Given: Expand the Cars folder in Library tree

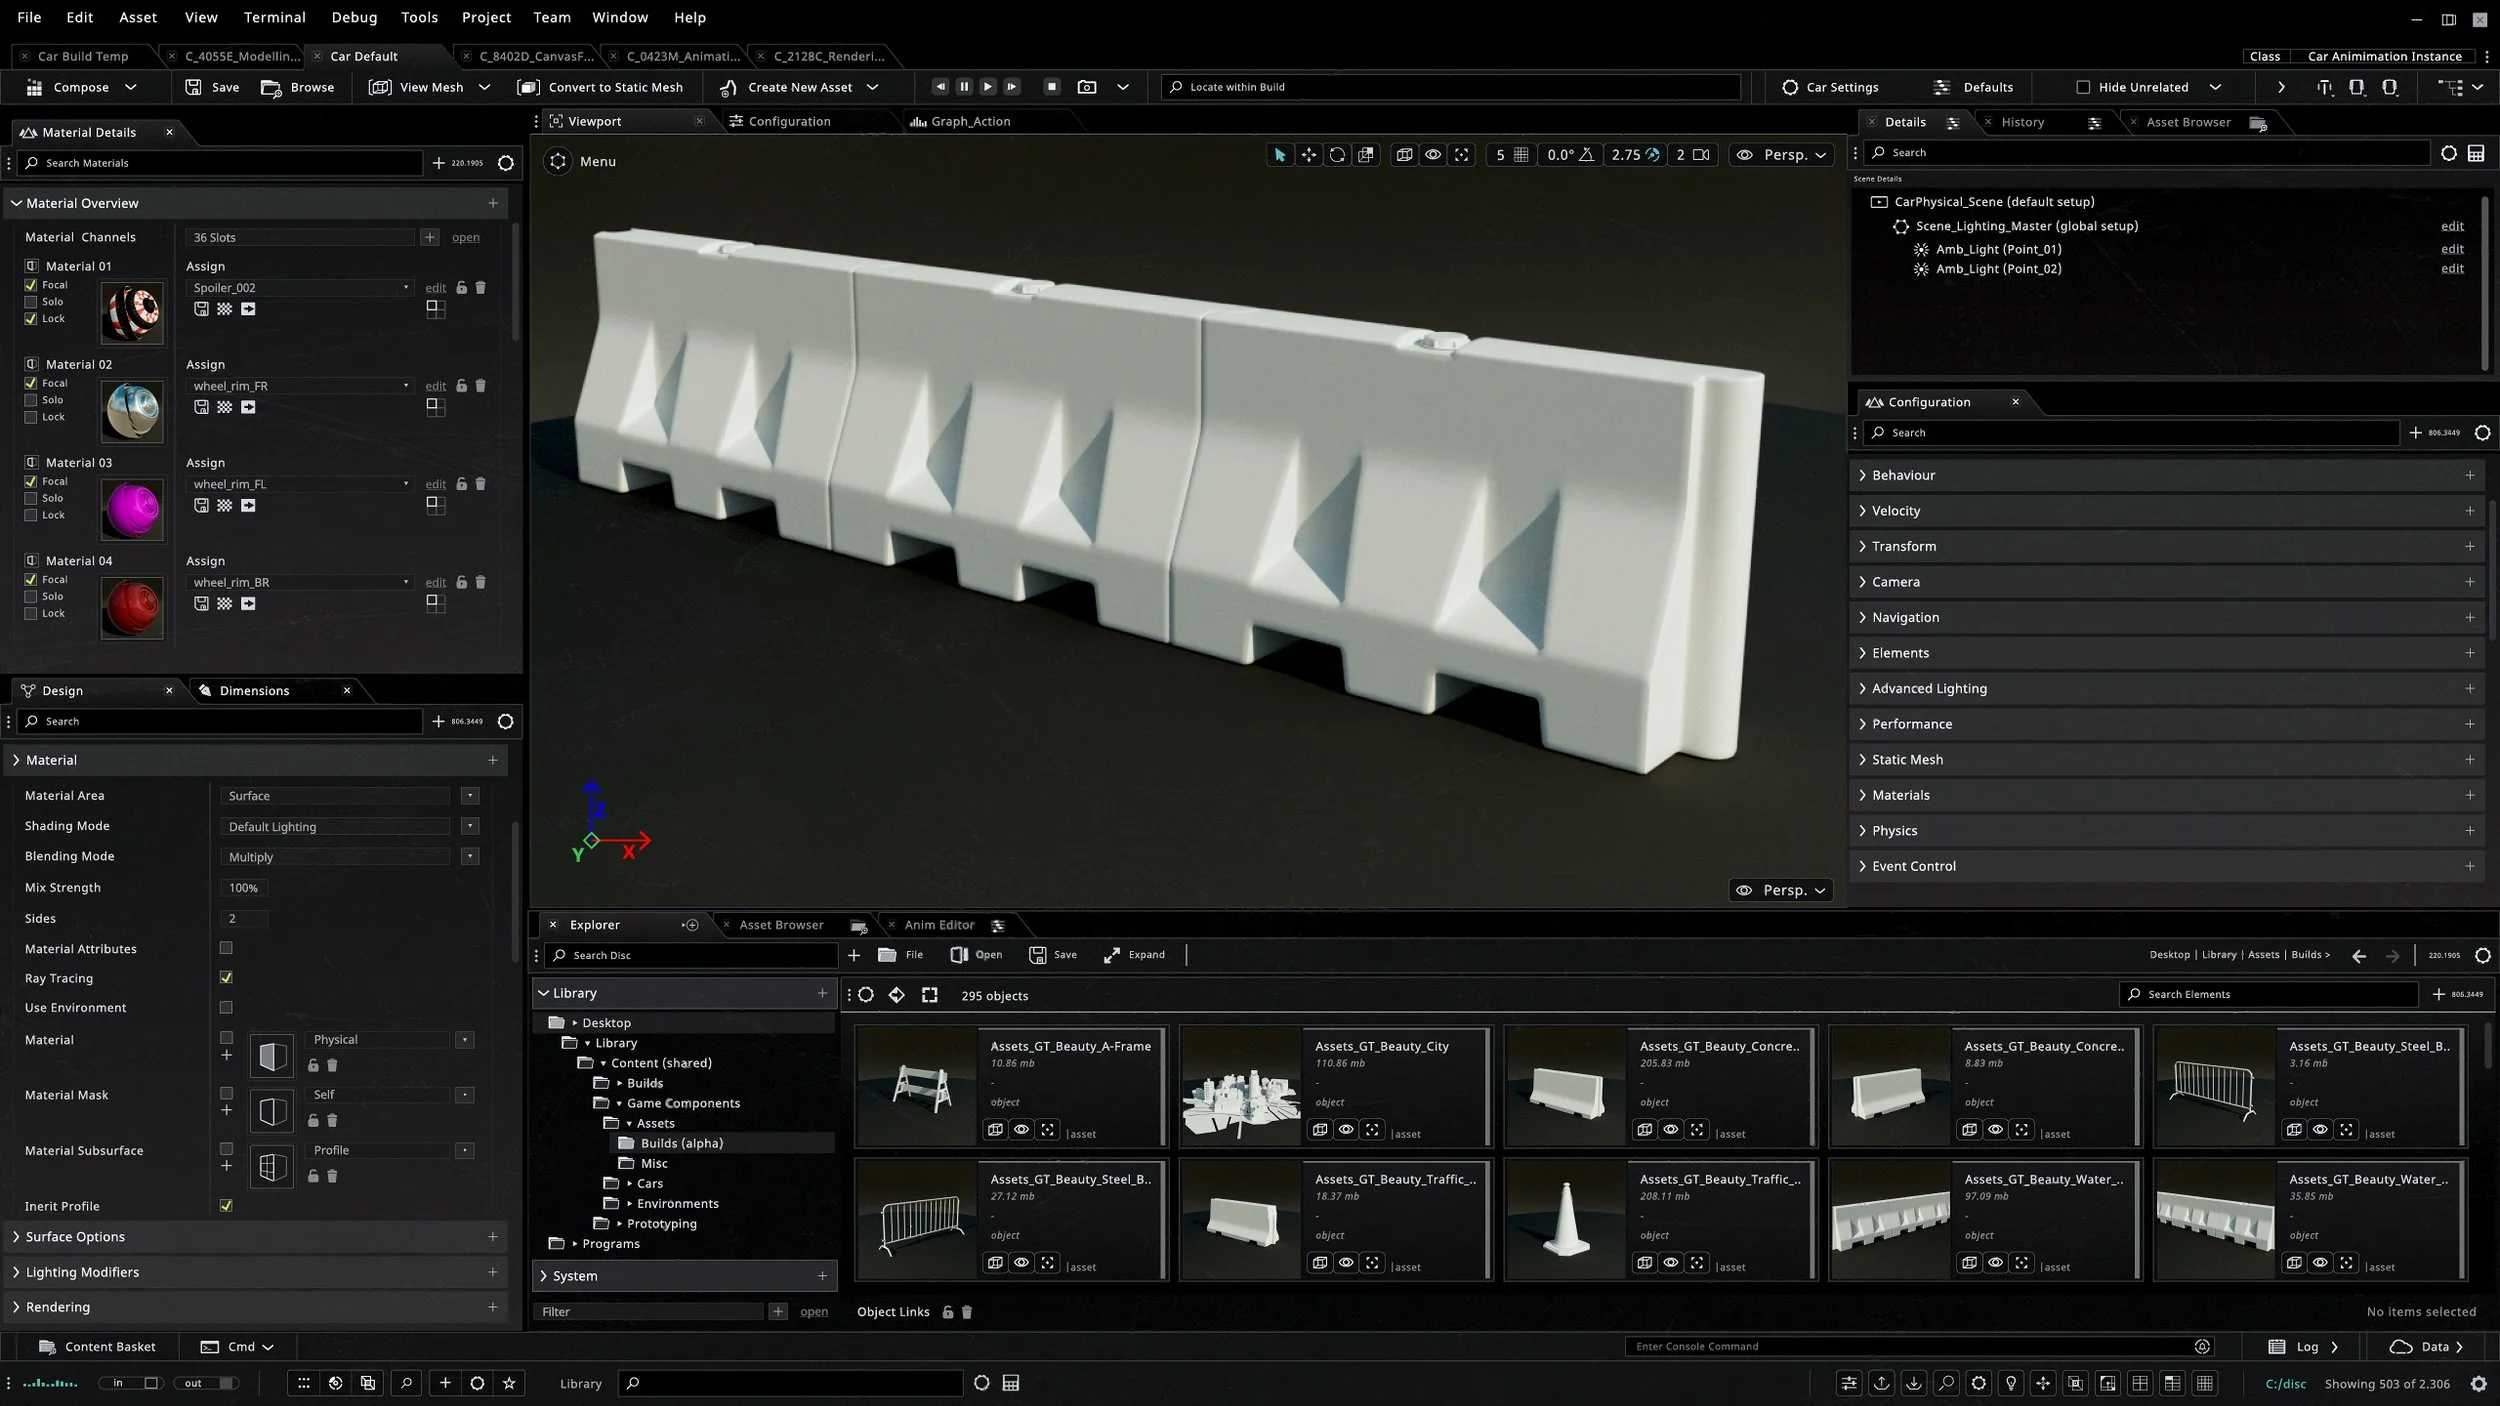Looking at the screenshot, I should pyautogui.click(x=629, y=1184).
